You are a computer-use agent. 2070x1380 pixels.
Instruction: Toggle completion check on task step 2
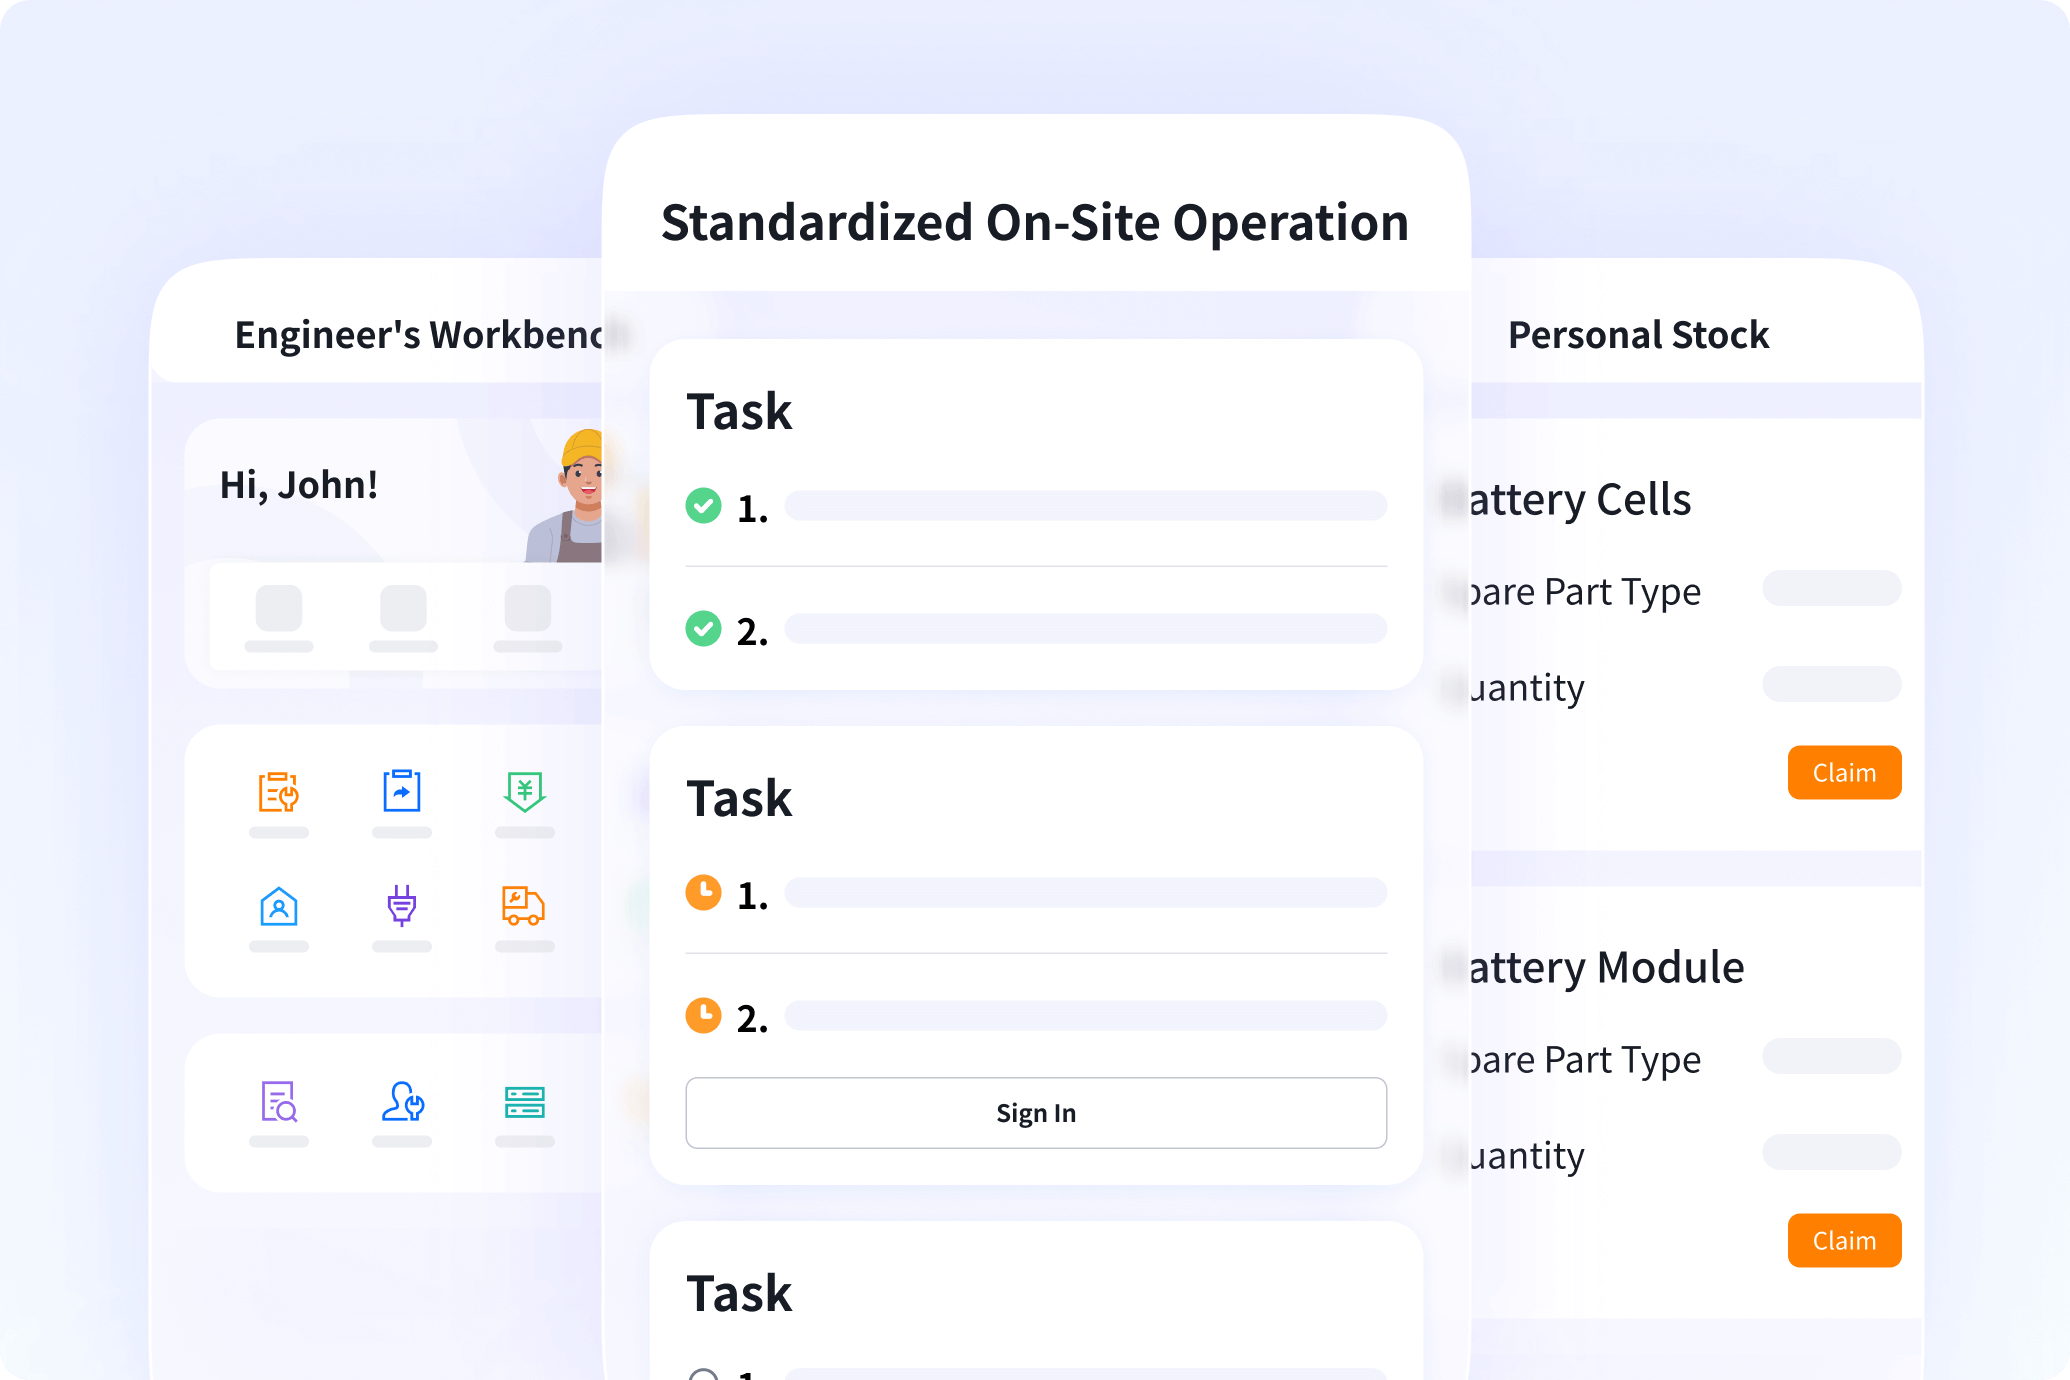tap(704, 630)
